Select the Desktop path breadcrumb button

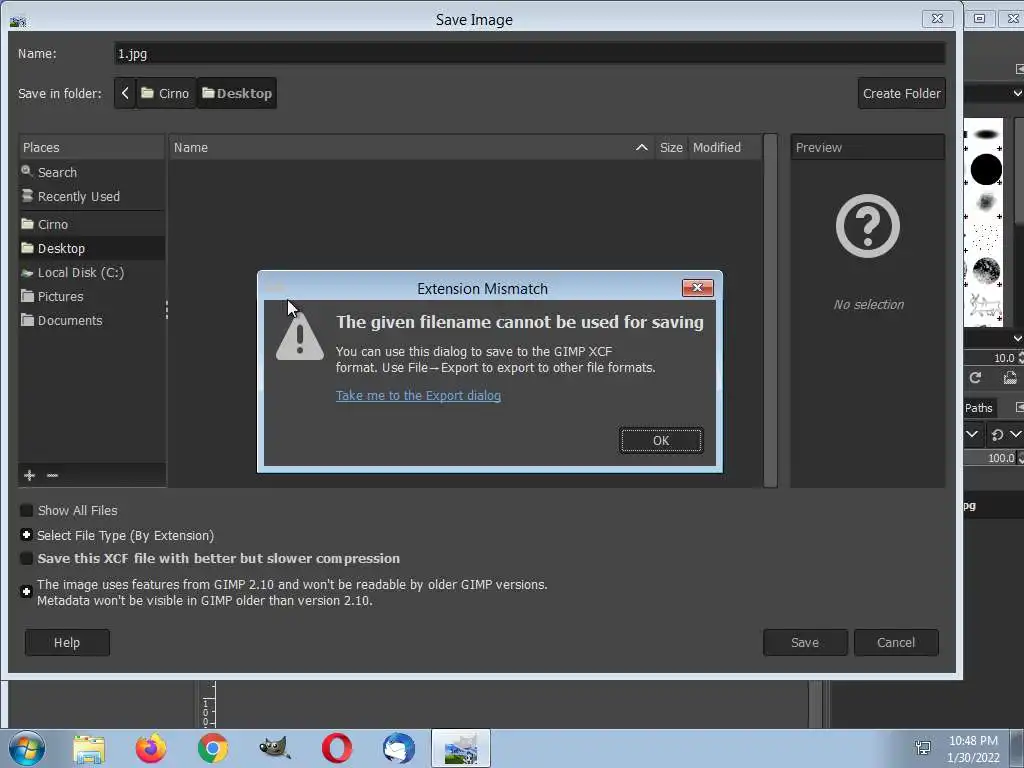(236, 93)
